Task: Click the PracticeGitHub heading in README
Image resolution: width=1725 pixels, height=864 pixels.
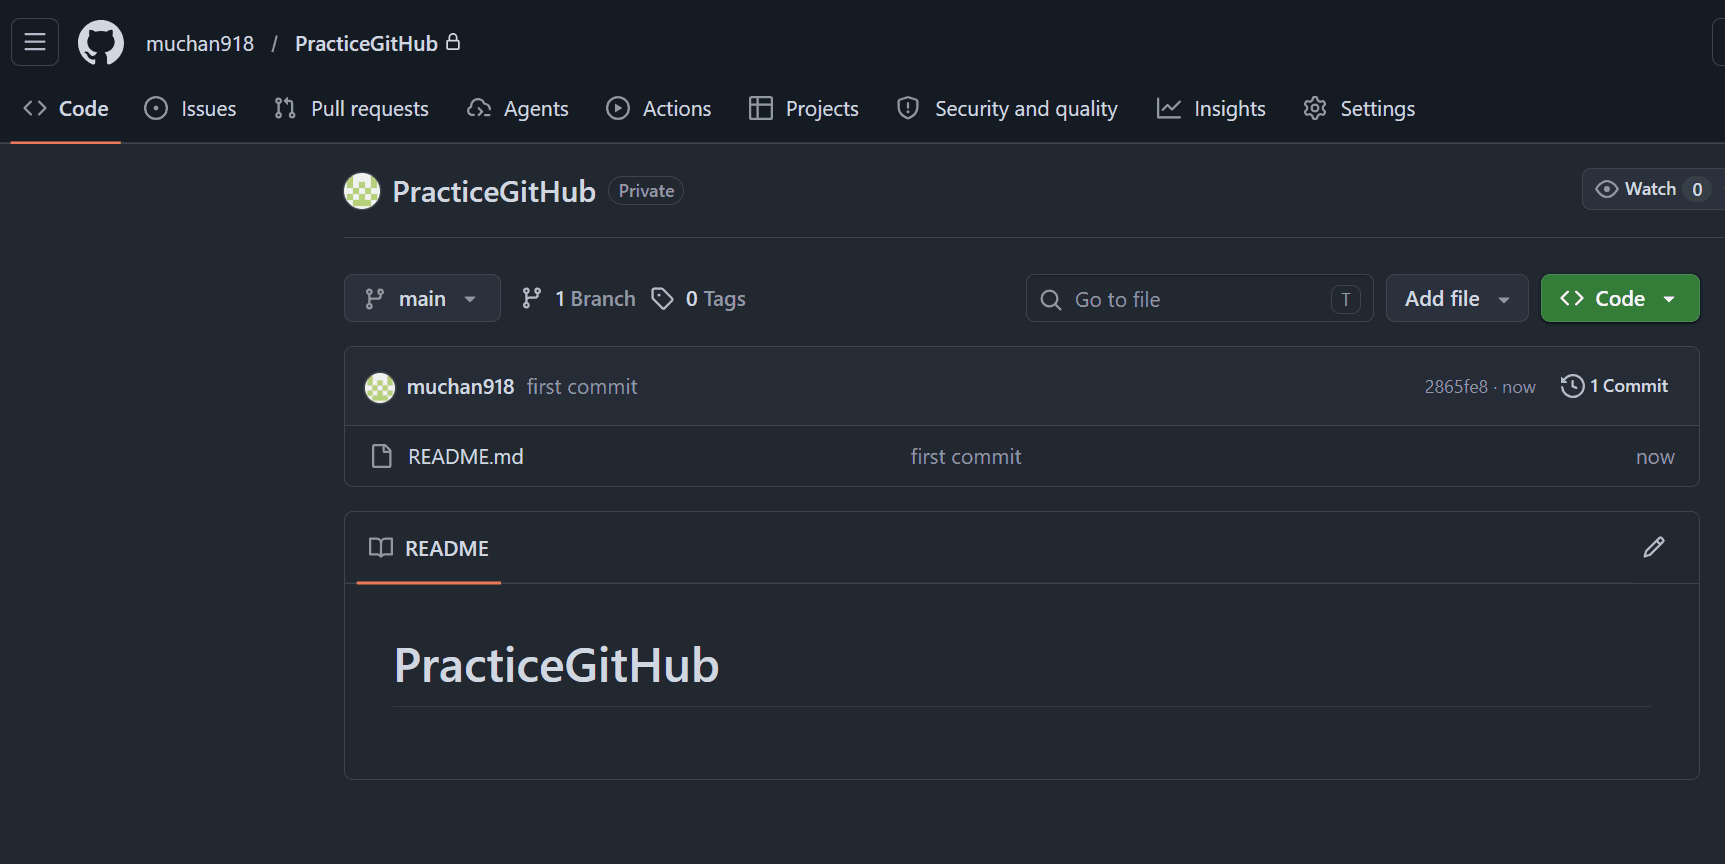Action: (557, 665)
